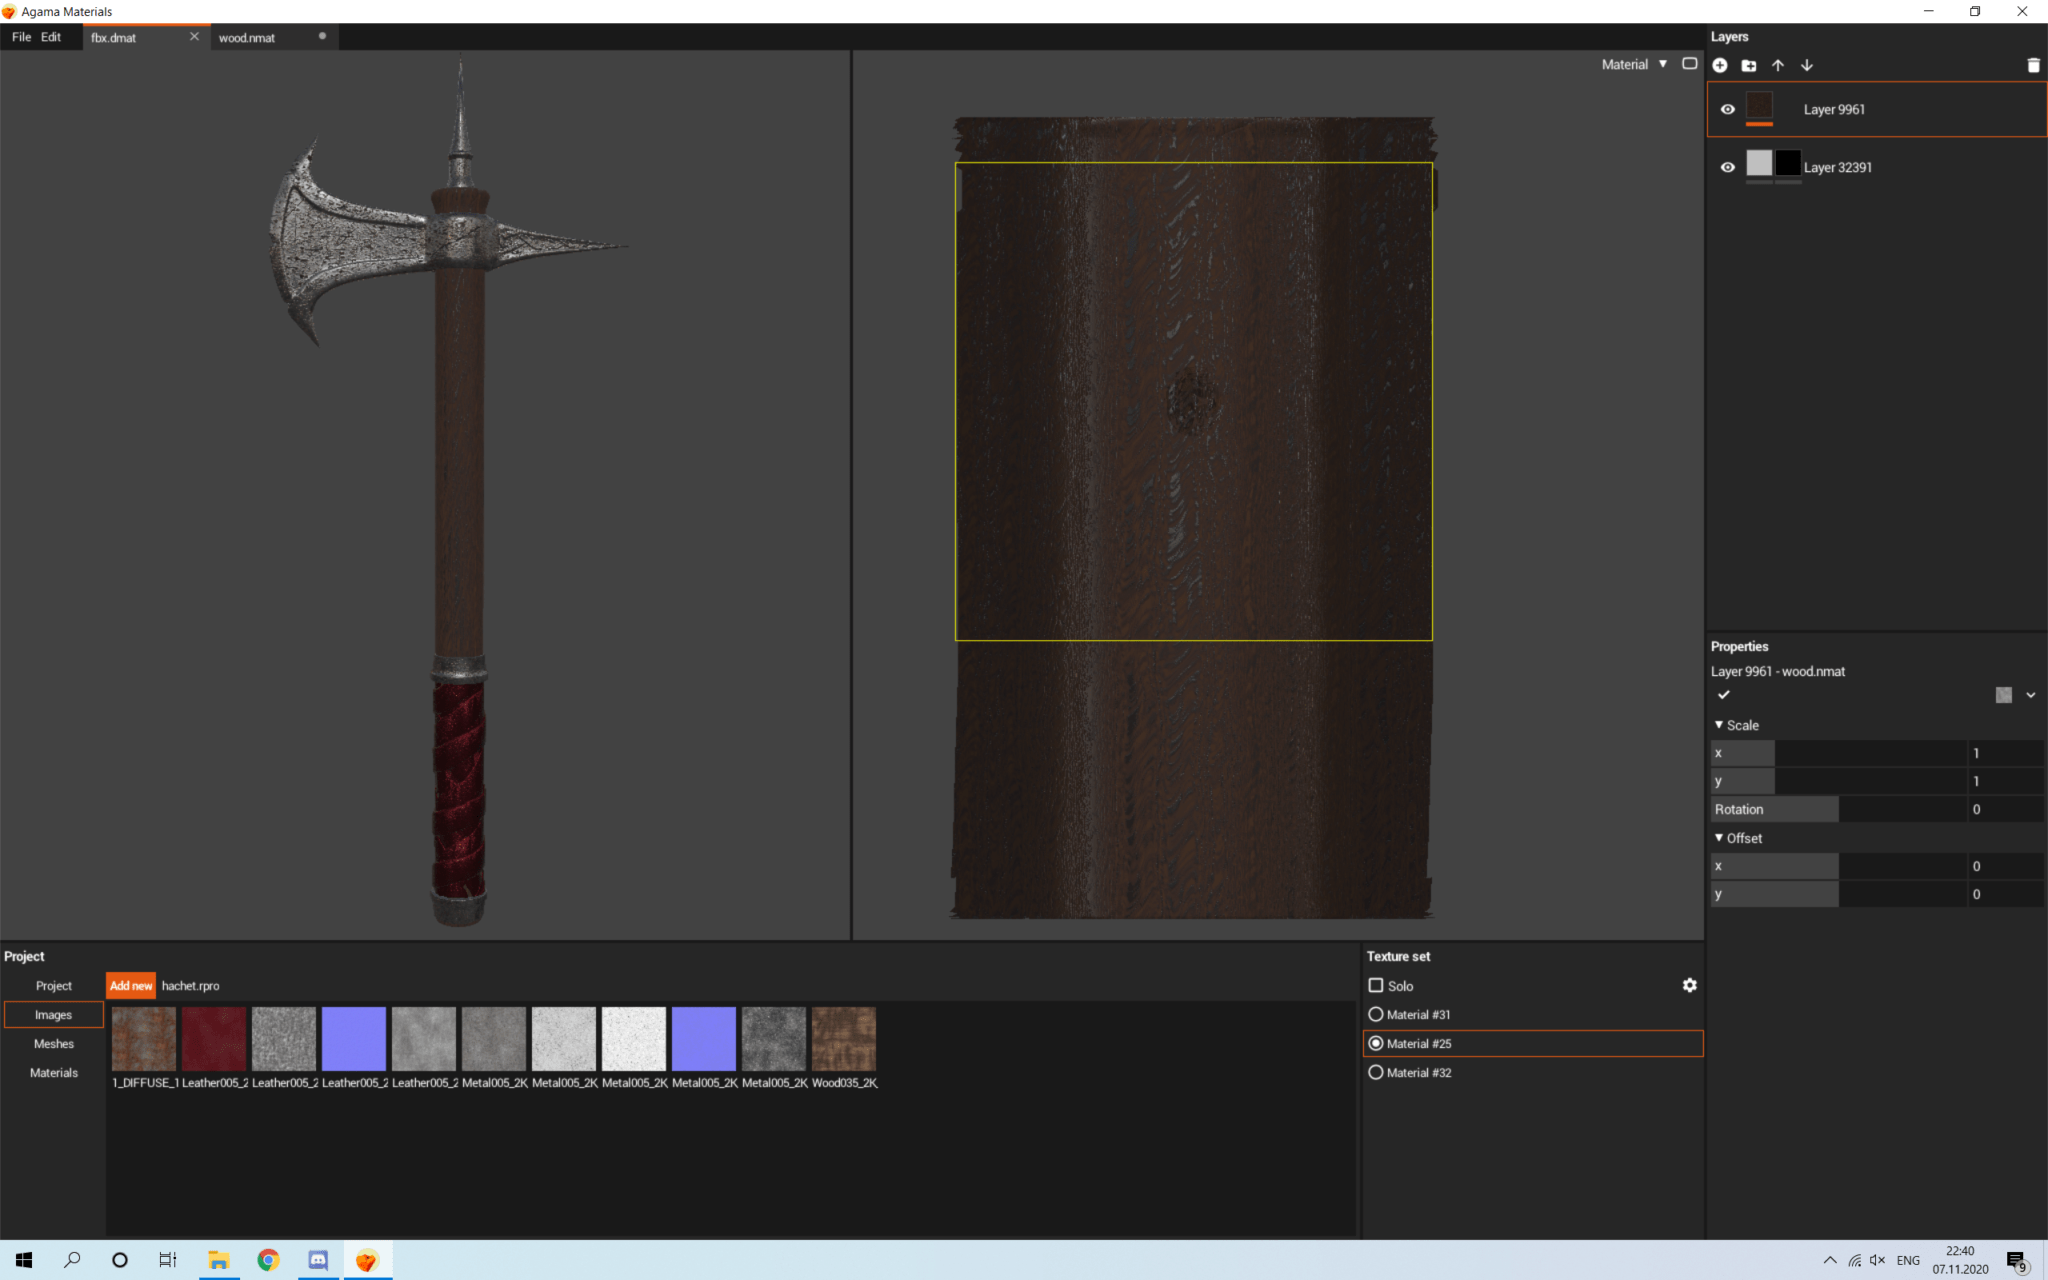The width and height of the screenshot is (2048, 1280).
Task: Click the viewport maximize square icon
Action: [1690, 64]
